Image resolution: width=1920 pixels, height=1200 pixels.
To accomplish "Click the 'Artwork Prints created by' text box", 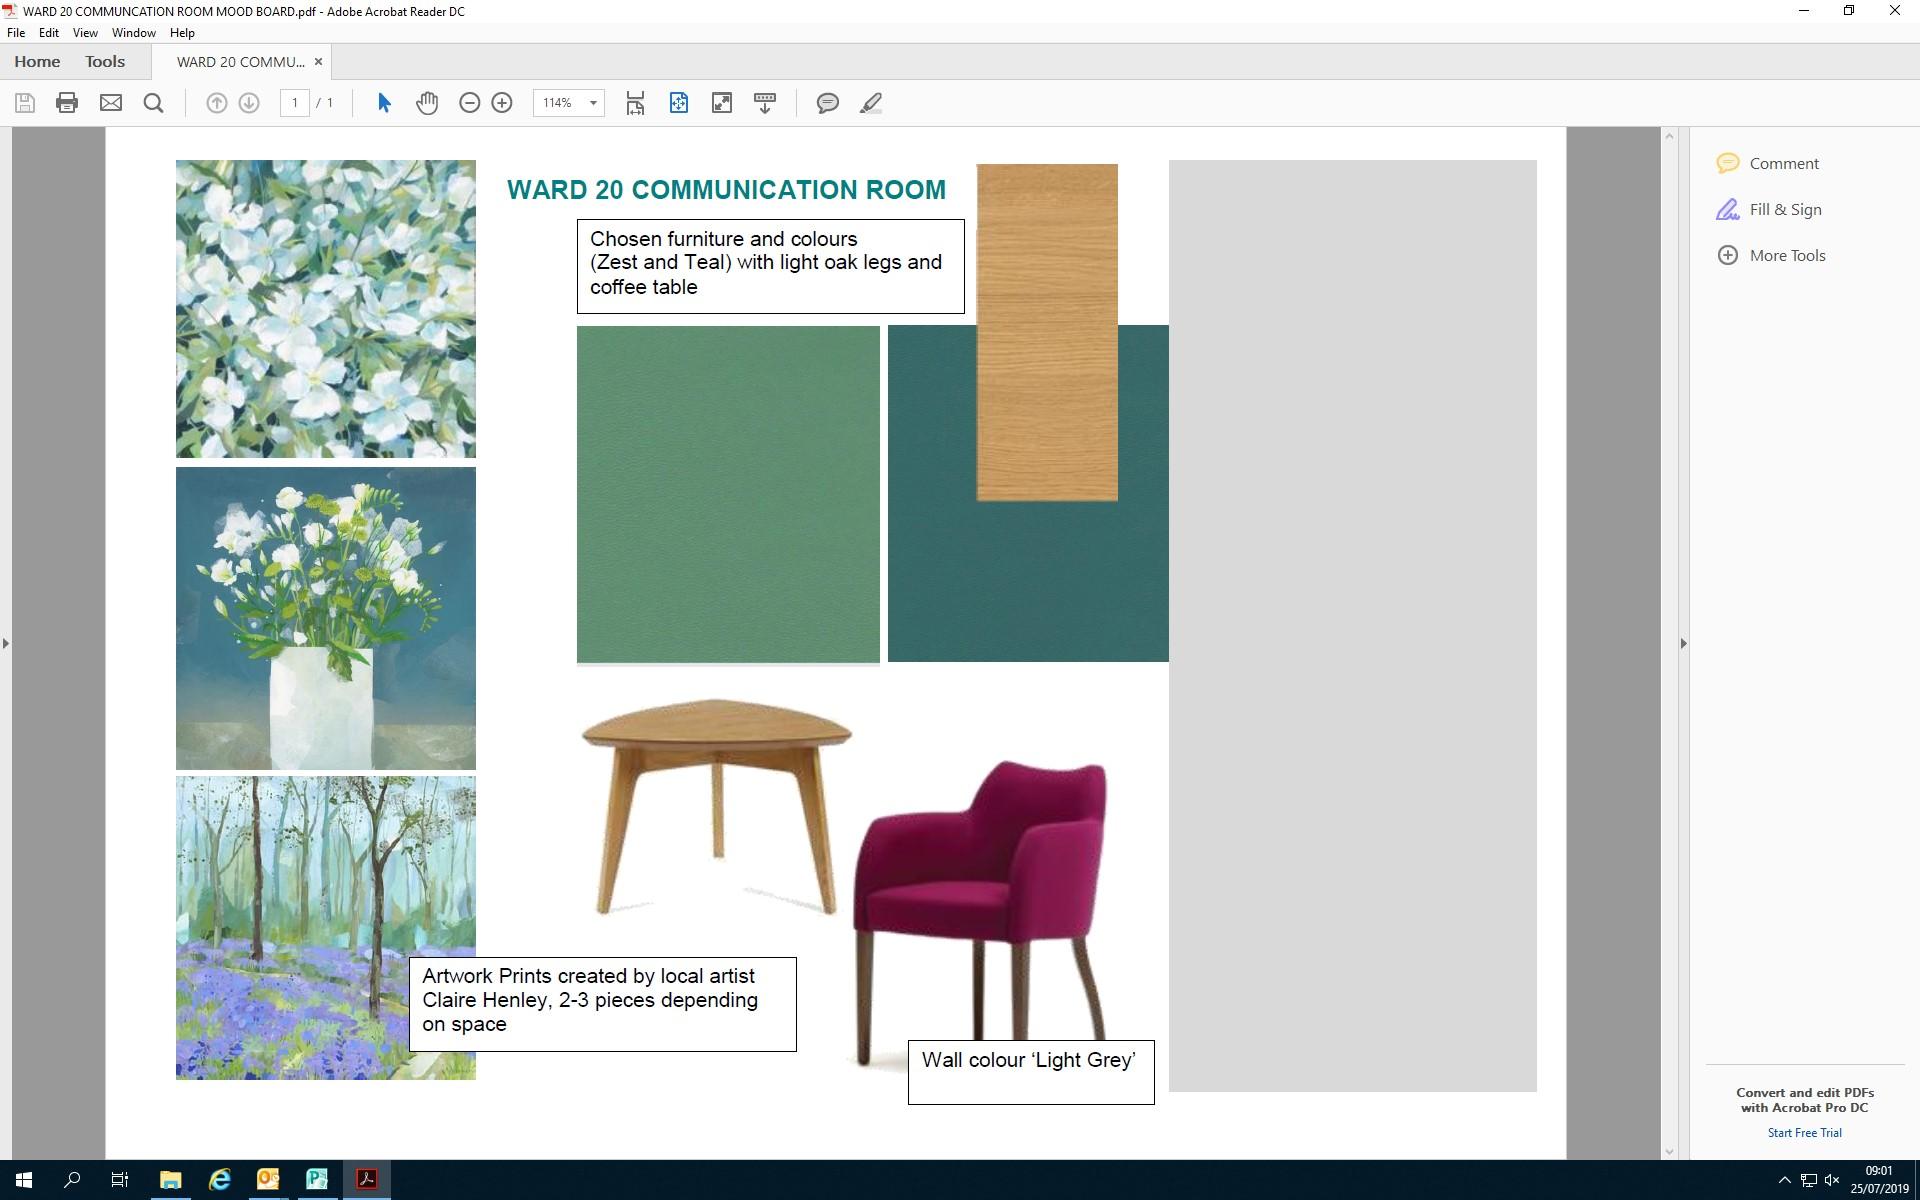I will point(603,1004).
